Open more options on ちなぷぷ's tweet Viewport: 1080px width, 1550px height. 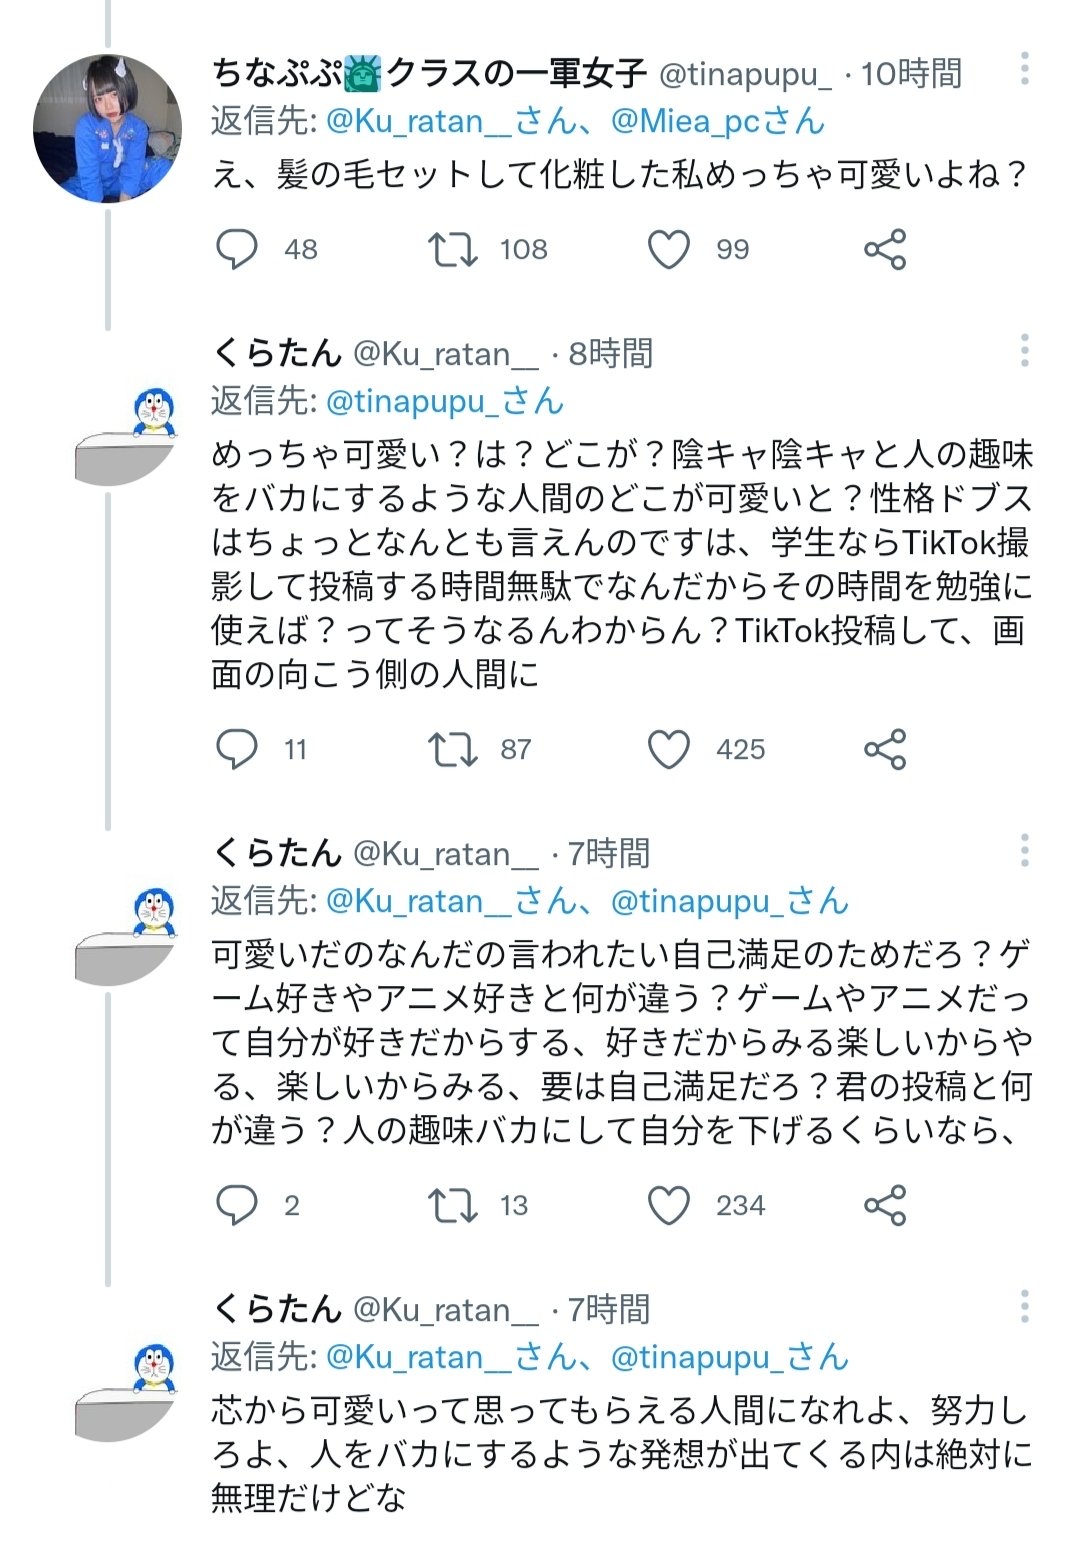[1024, 69]
